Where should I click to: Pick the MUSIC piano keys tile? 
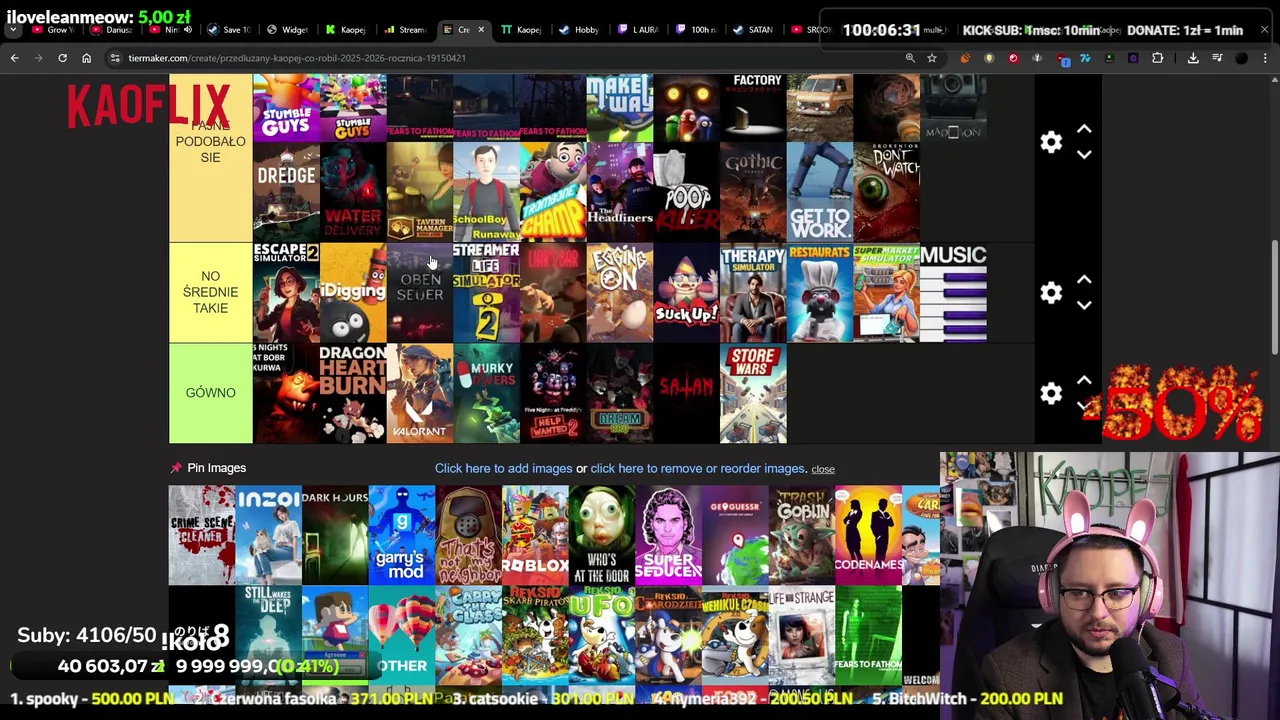point(954,292)
